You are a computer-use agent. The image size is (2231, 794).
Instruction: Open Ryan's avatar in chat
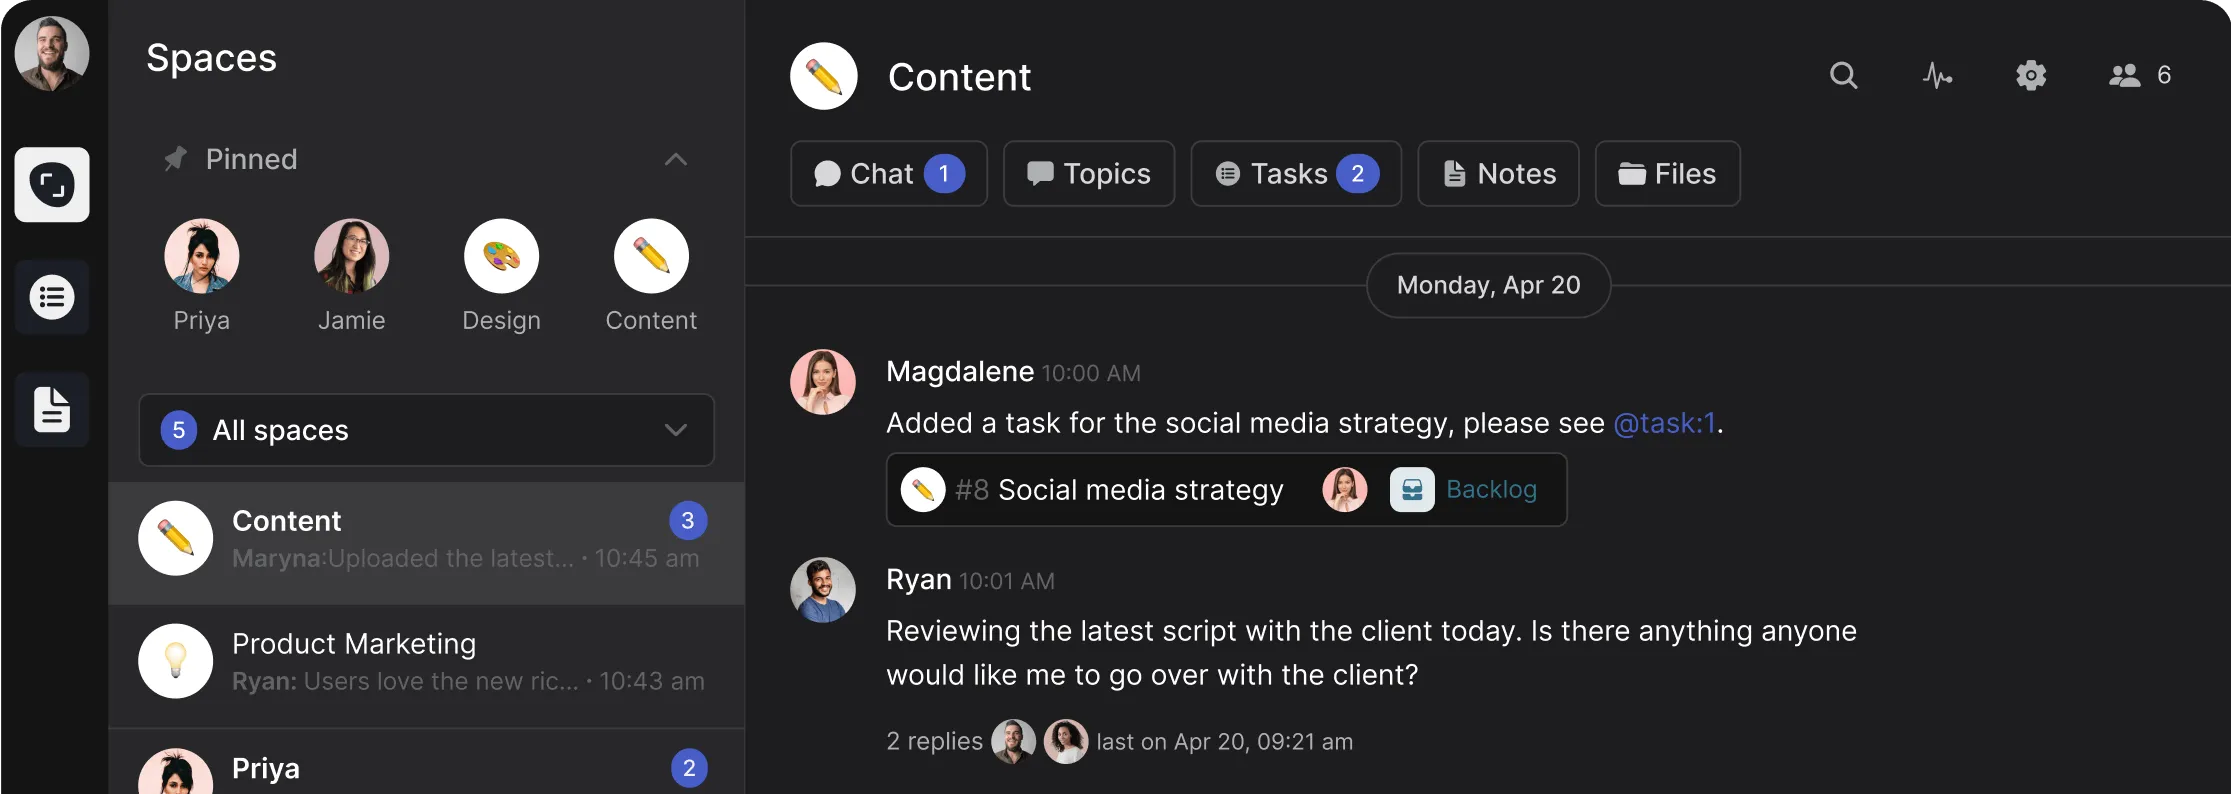823,590
